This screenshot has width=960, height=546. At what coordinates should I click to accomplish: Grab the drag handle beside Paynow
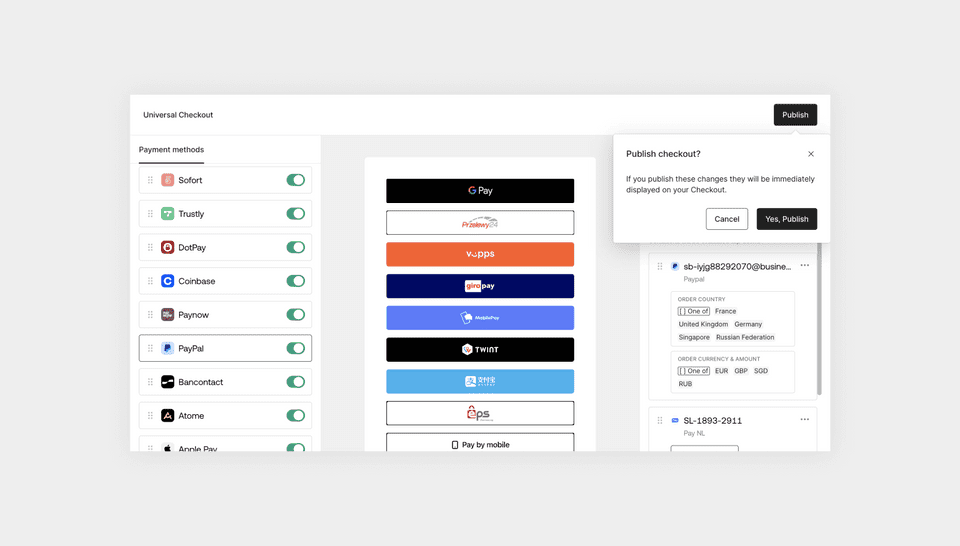[x=150, y=315]
